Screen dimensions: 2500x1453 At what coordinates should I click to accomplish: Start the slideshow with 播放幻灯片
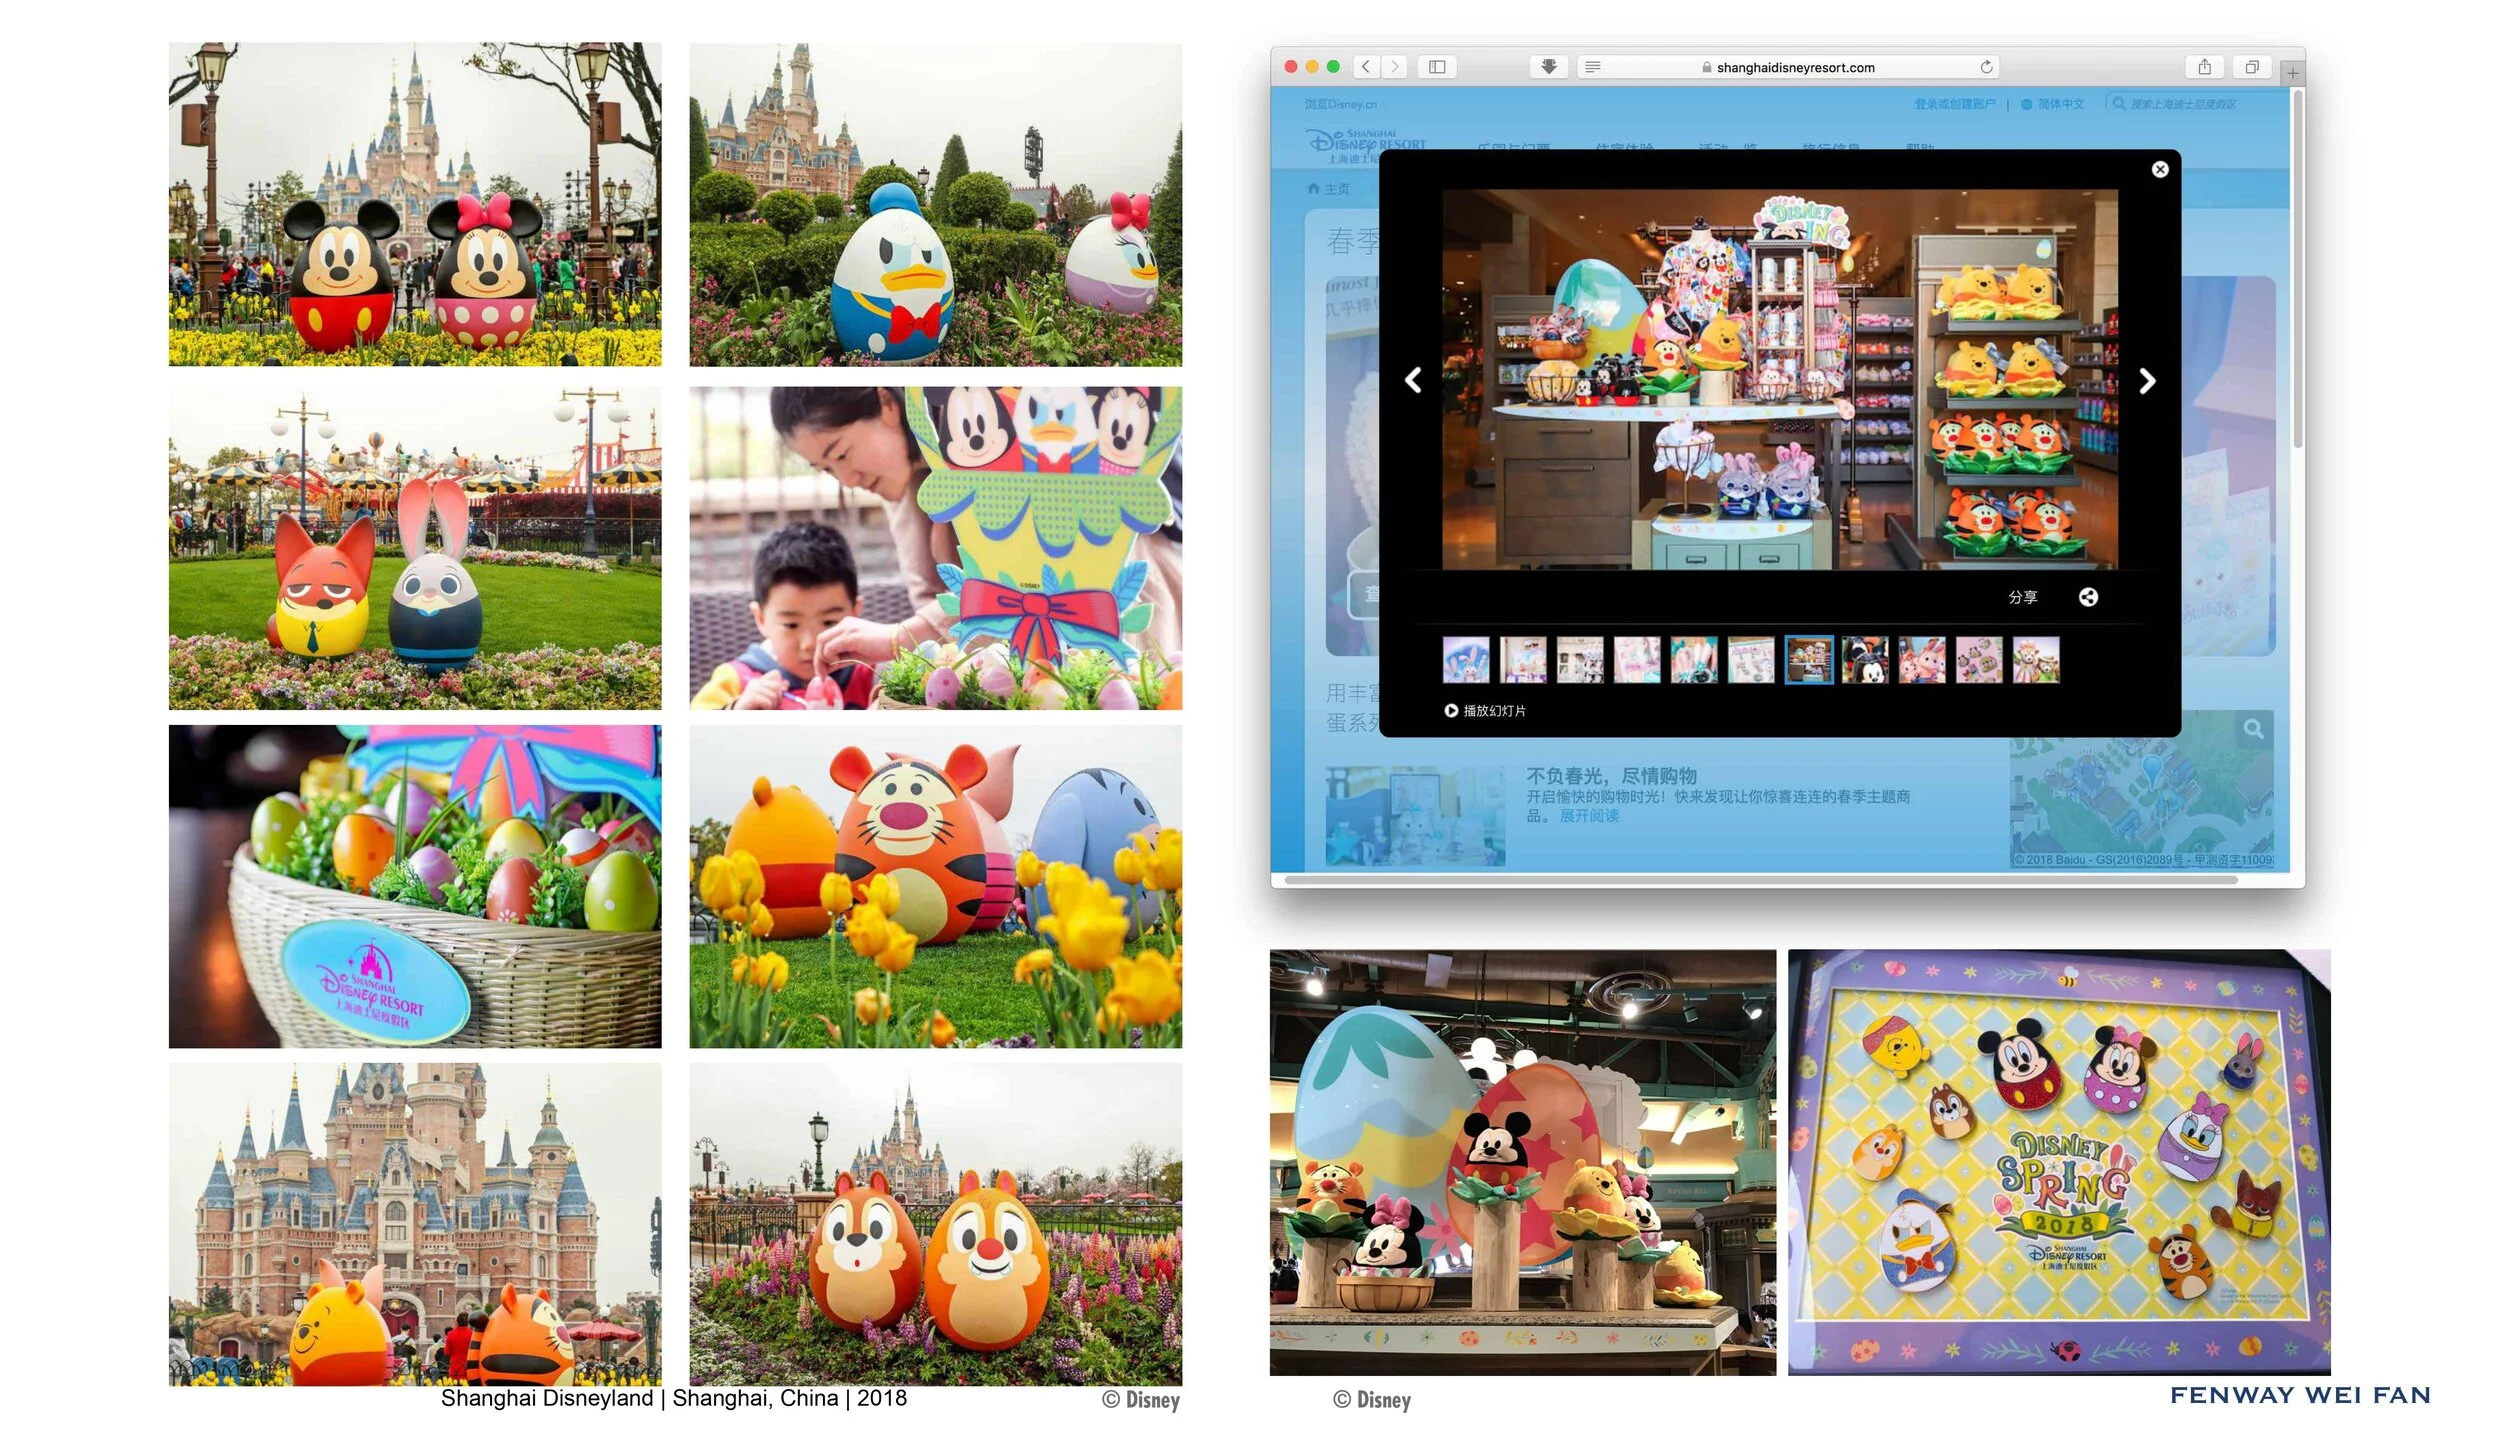click(x=1485, y=711)
